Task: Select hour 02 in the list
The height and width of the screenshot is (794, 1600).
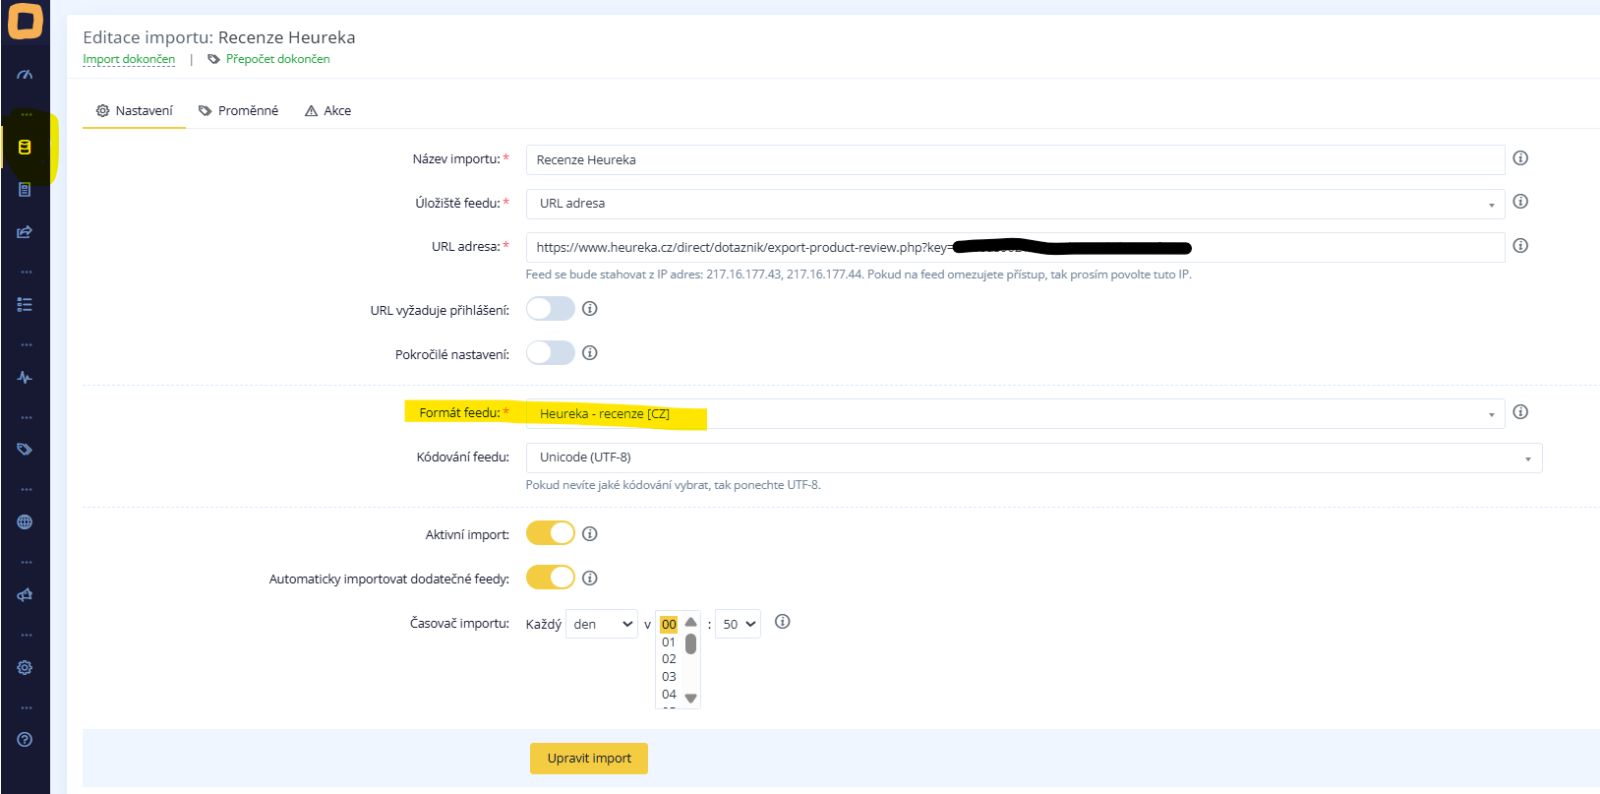Action: point(669,659)
